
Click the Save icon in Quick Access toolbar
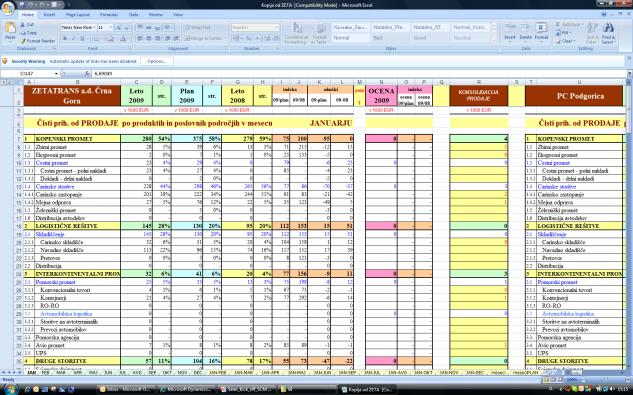coord(22,4)
